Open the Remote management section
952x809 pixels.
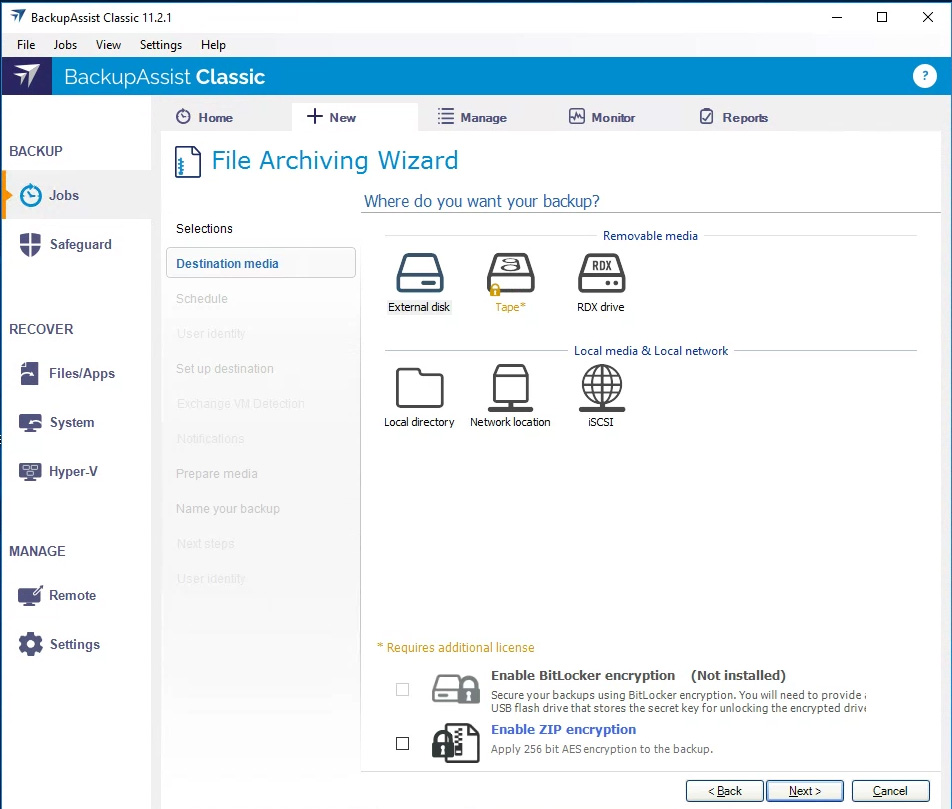click(72, 596)
